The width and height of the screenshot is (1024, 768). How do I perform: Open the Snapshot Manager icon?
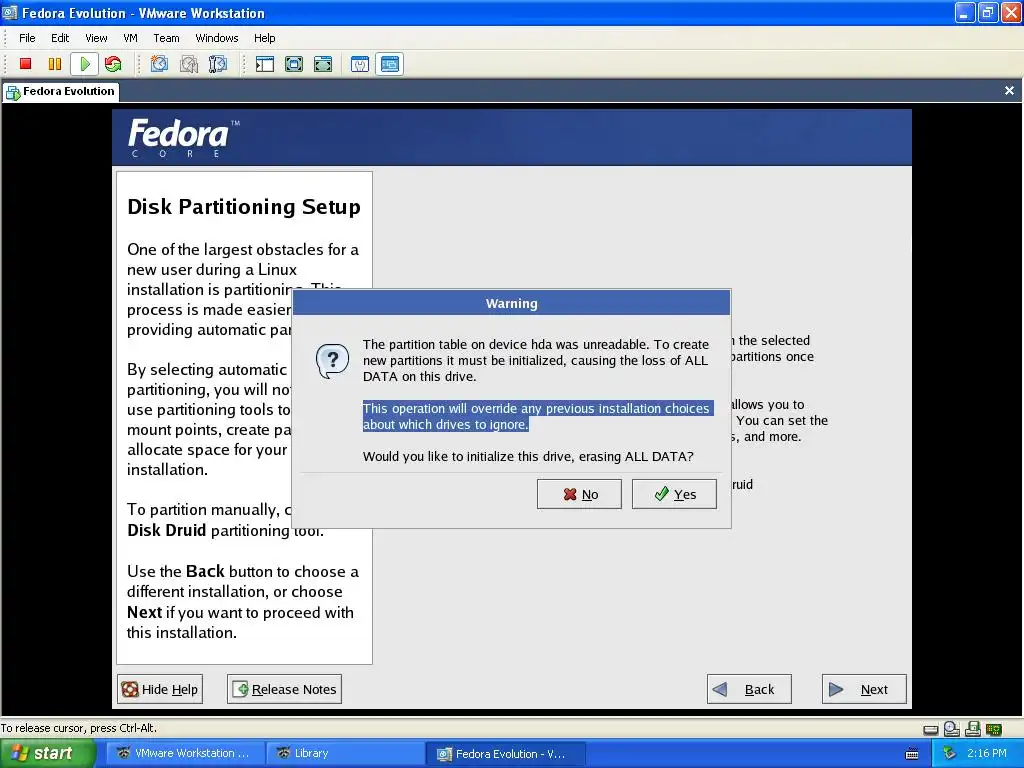218,64
